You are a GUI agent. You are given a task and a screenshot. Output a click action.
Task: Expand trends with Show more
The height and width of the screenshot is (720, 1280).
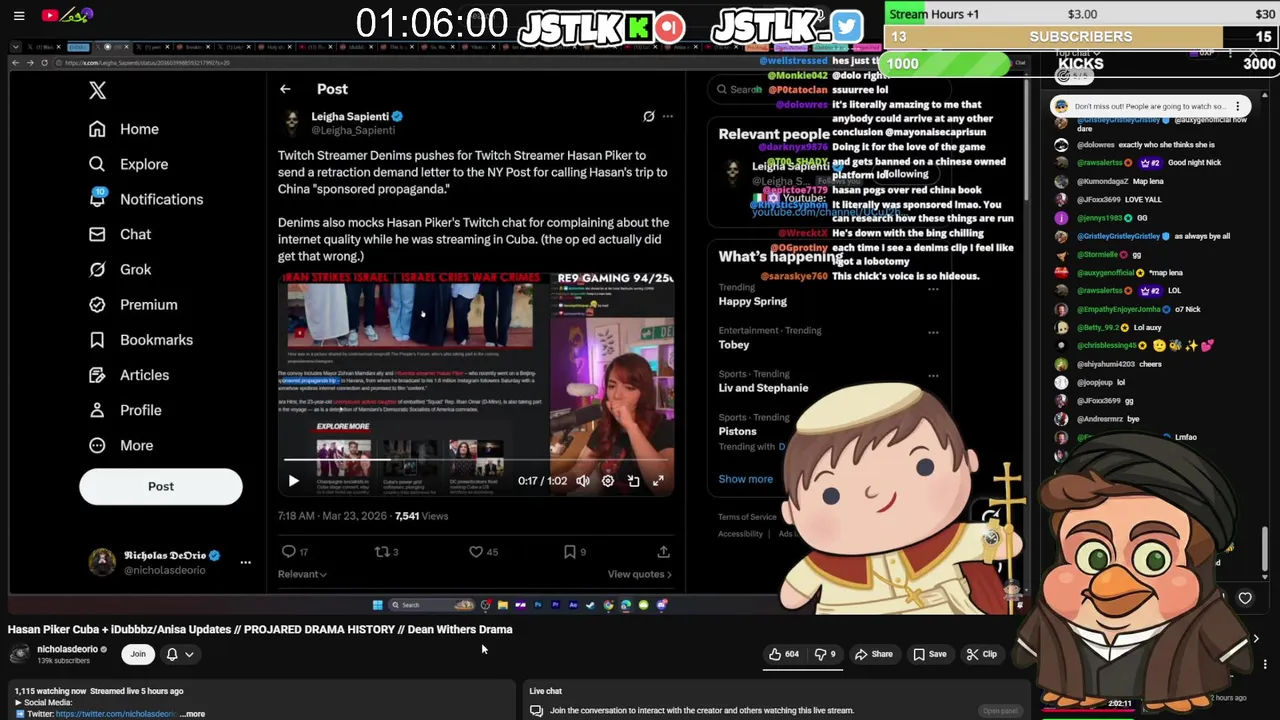[x=746, y=479]
